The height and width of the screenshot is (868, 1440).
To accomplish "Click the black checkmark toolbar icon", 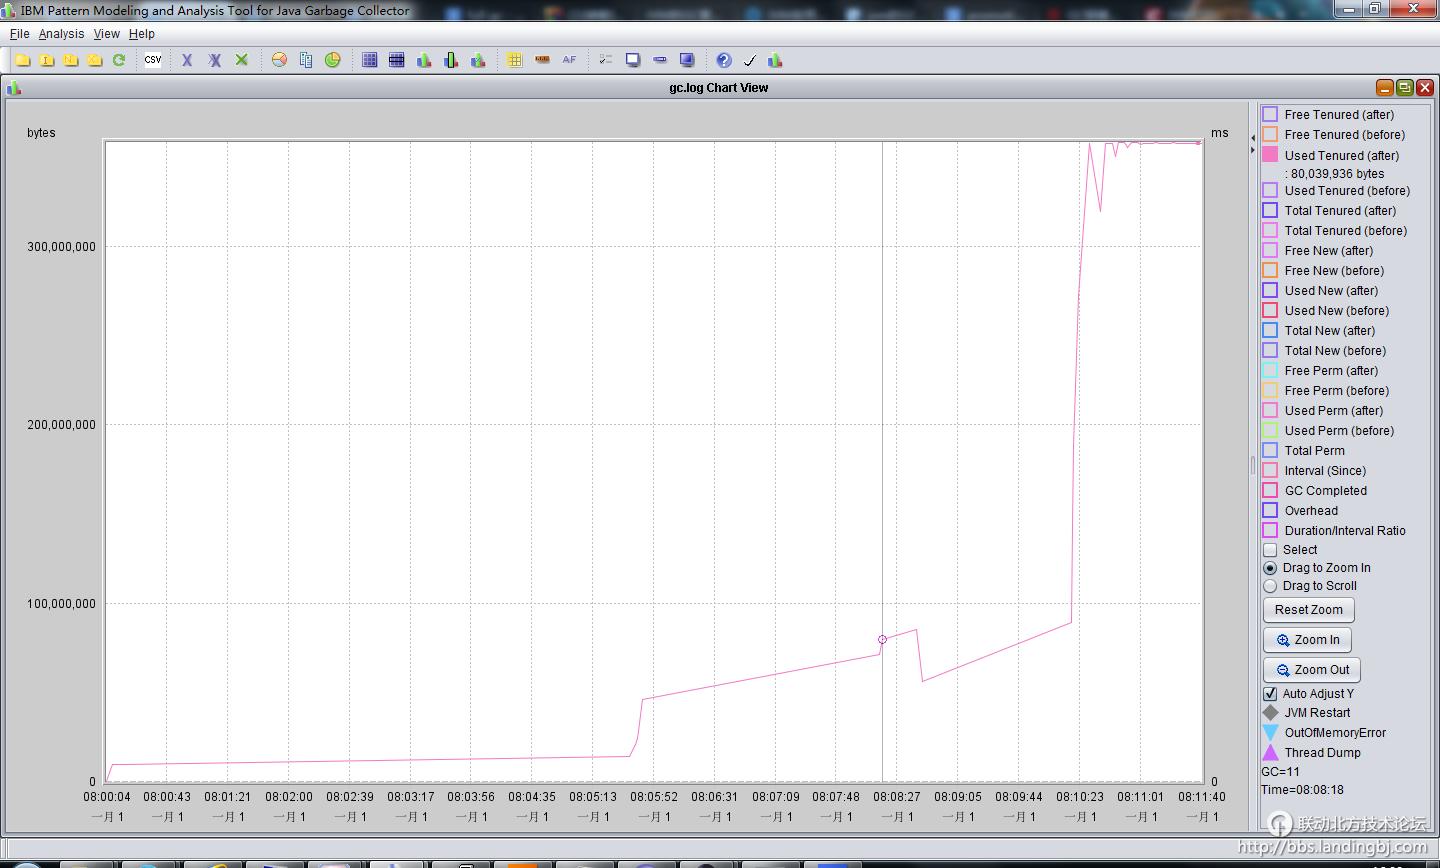I will (x=750, y=60).
